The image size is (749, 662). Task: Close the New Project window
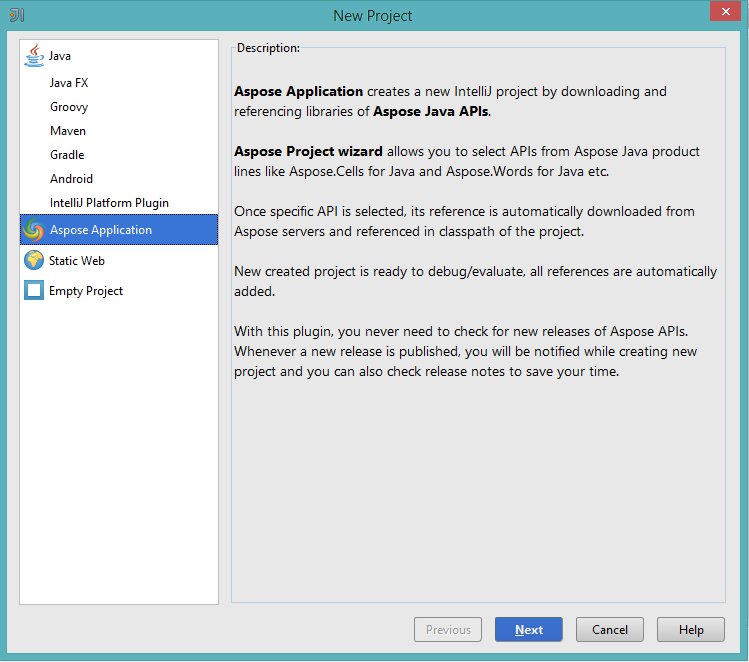pyautogui.click(x=725, y=11)
